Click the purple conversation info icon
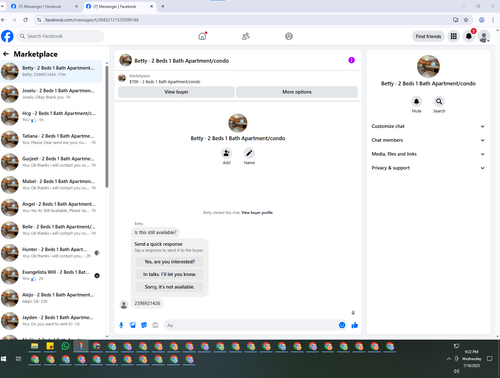This screenshot has width=500, height=378. pos(351,60)
